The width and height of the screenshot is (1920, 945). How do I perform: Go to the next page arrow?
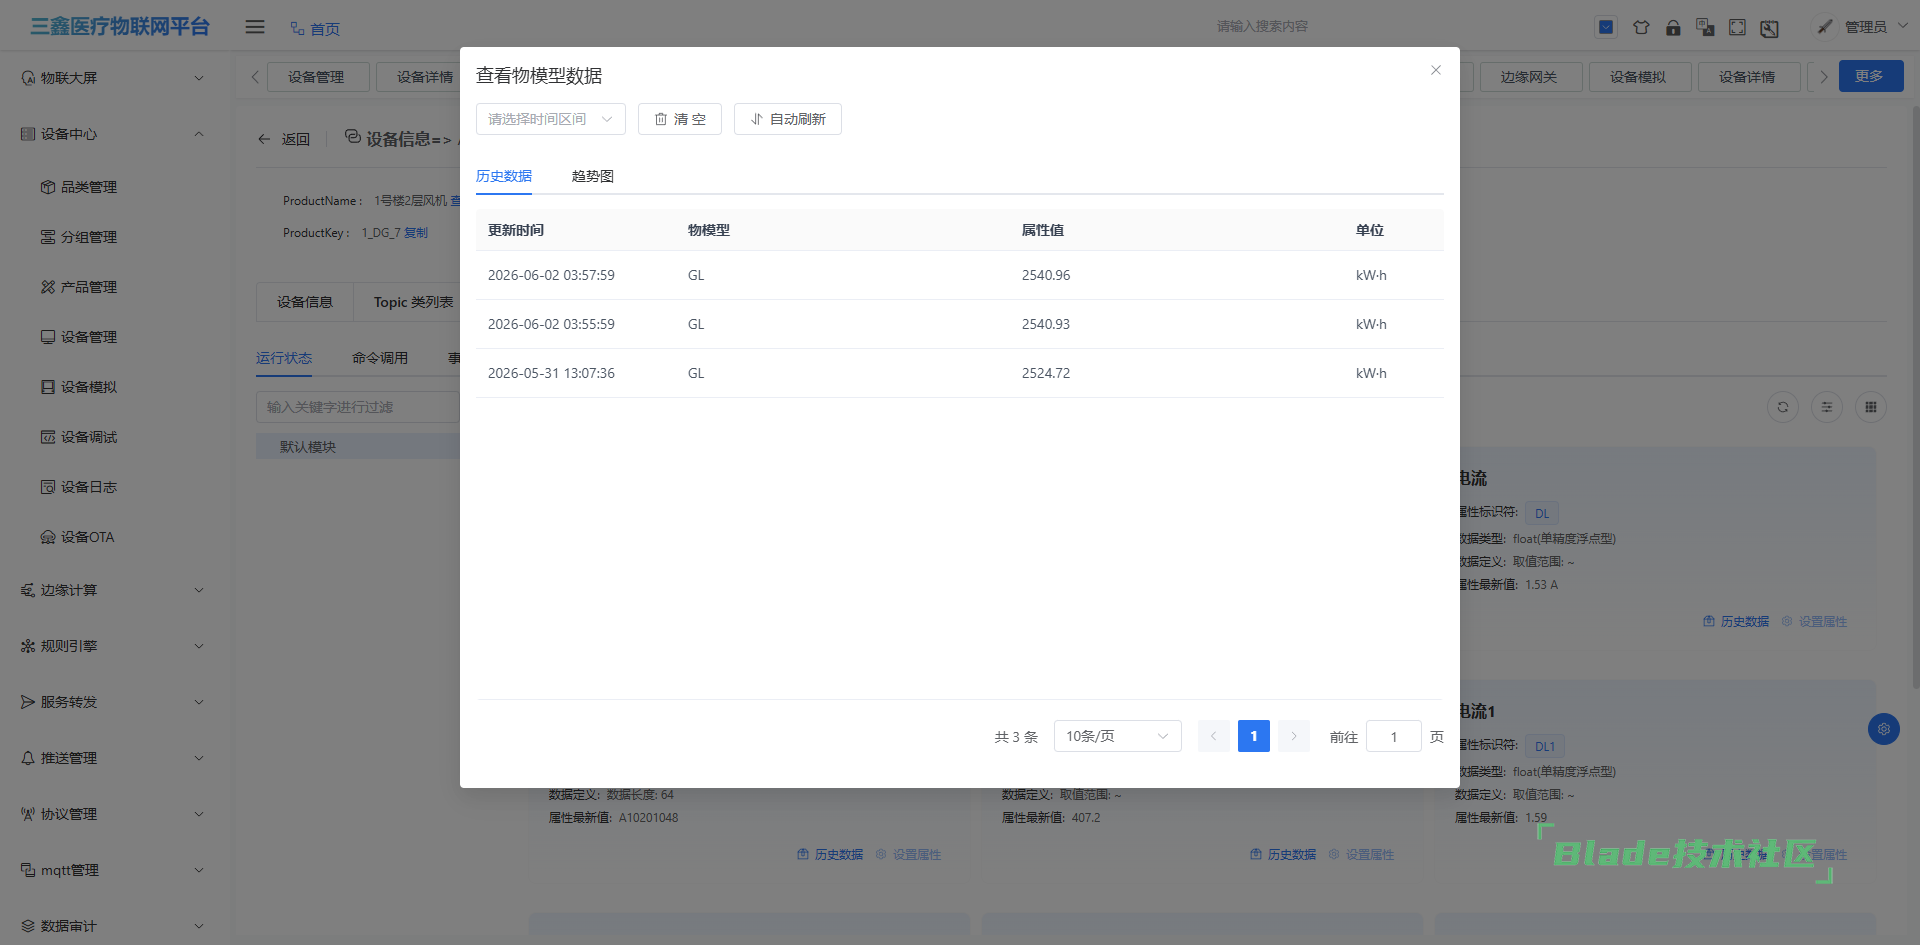[x=1294, y=736]
